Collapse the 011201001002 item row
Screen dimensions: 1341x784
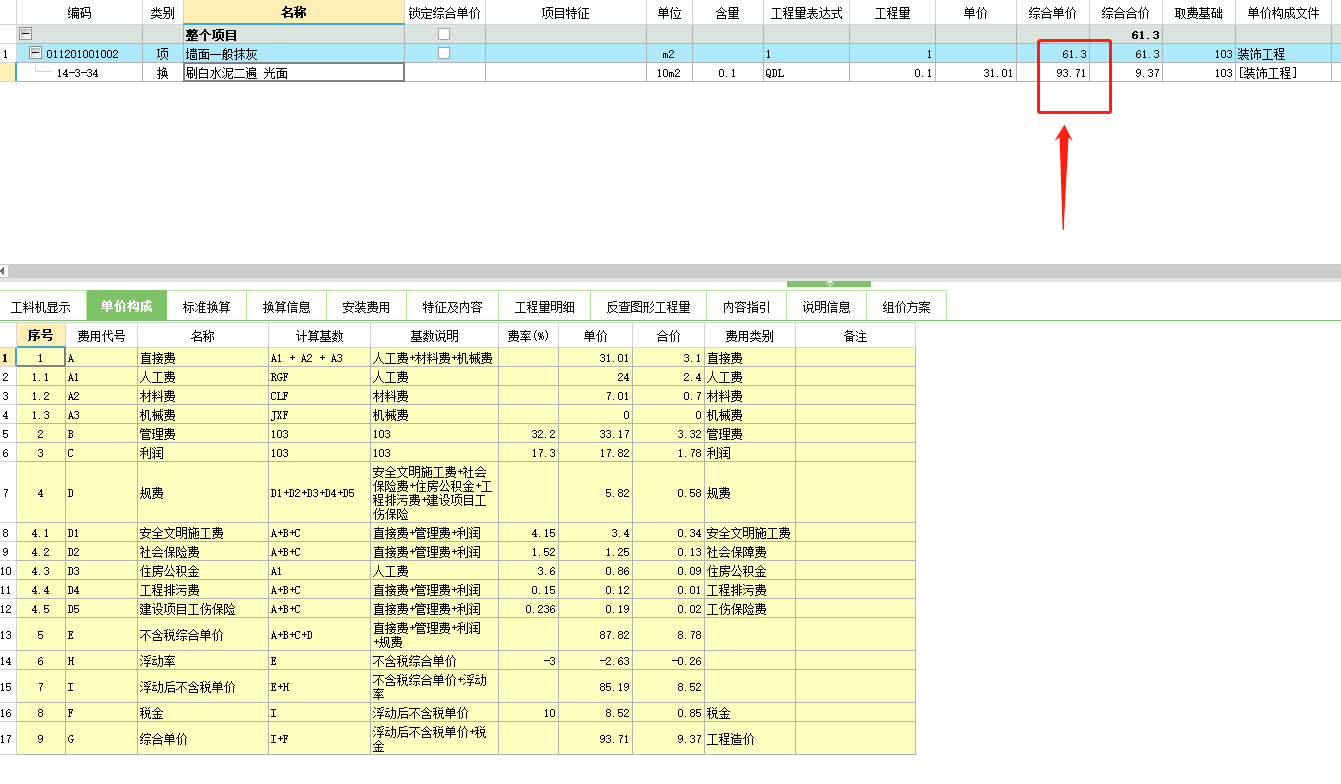point(36,53)
